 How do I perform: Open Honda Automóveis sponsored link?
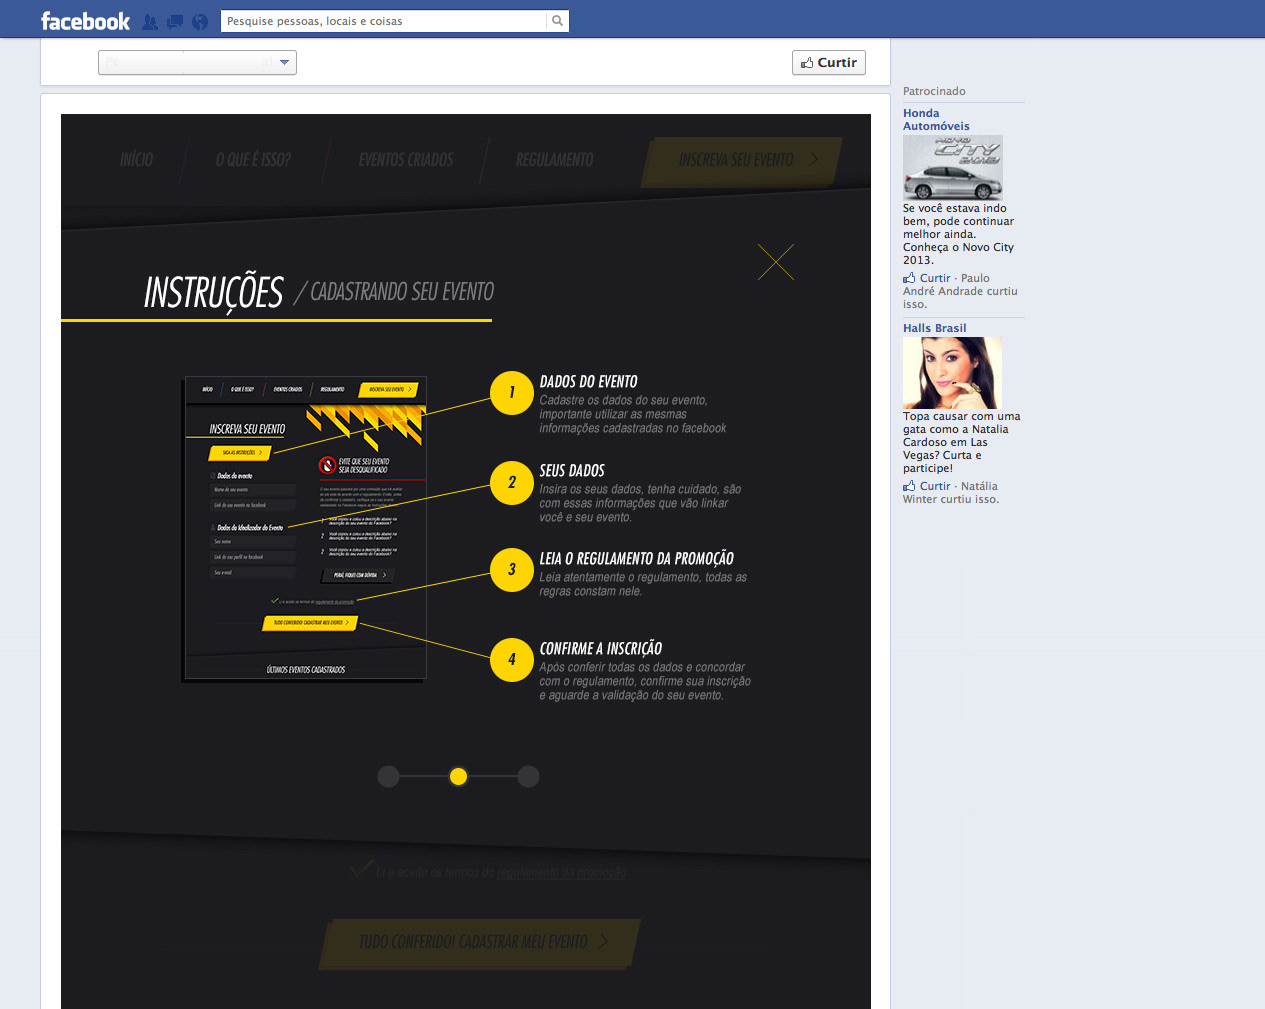coord(936,120)
